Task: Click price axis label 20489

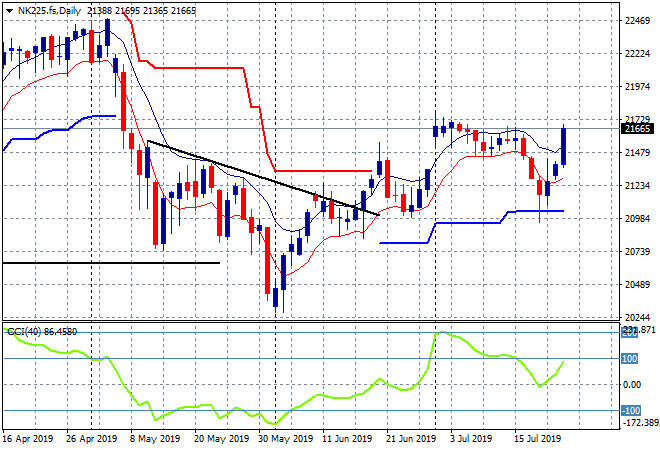Action: point(637,285)
